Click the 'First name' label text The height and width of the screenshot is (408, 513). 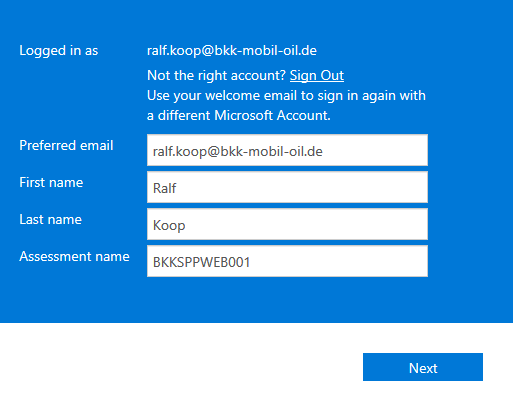[x=51, y=182]
